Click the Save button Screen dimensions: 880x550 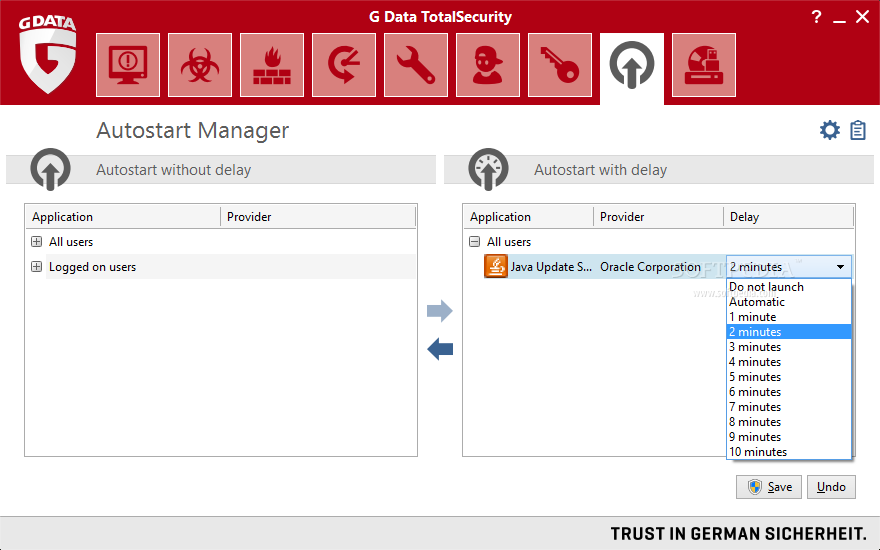768,487
